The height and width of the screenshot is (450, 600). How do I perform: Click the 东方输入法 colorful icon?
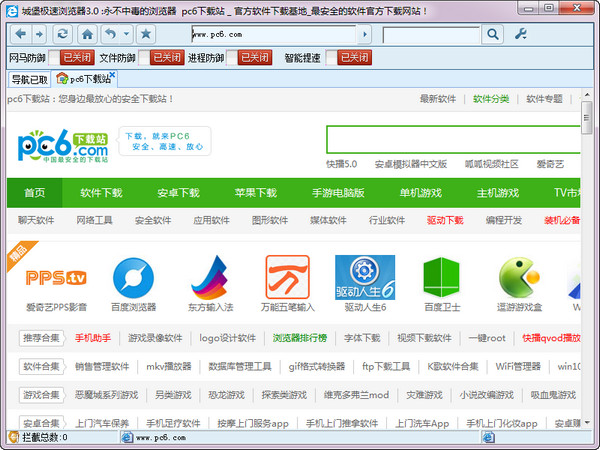210,278
